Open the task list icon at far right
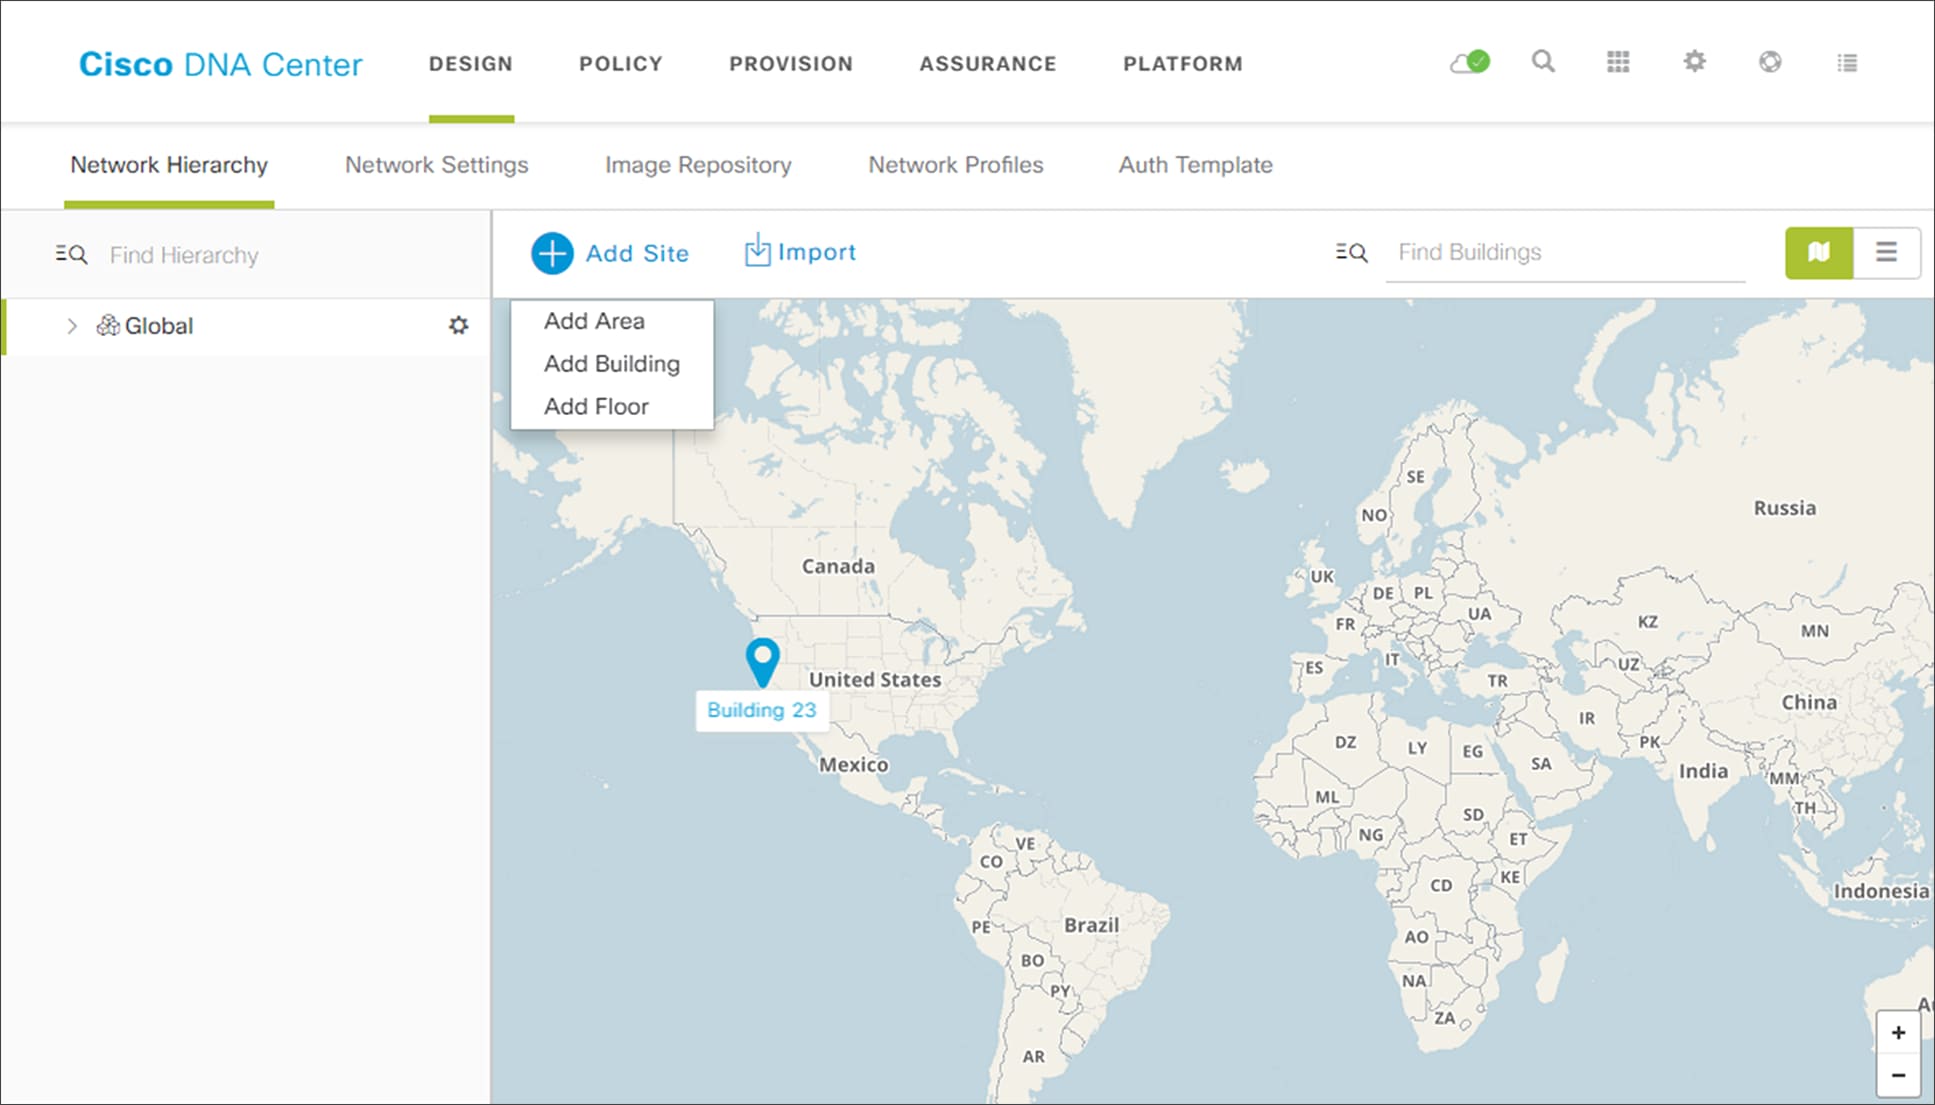The image size is (1935, 1105). [x=1847, y=63]
